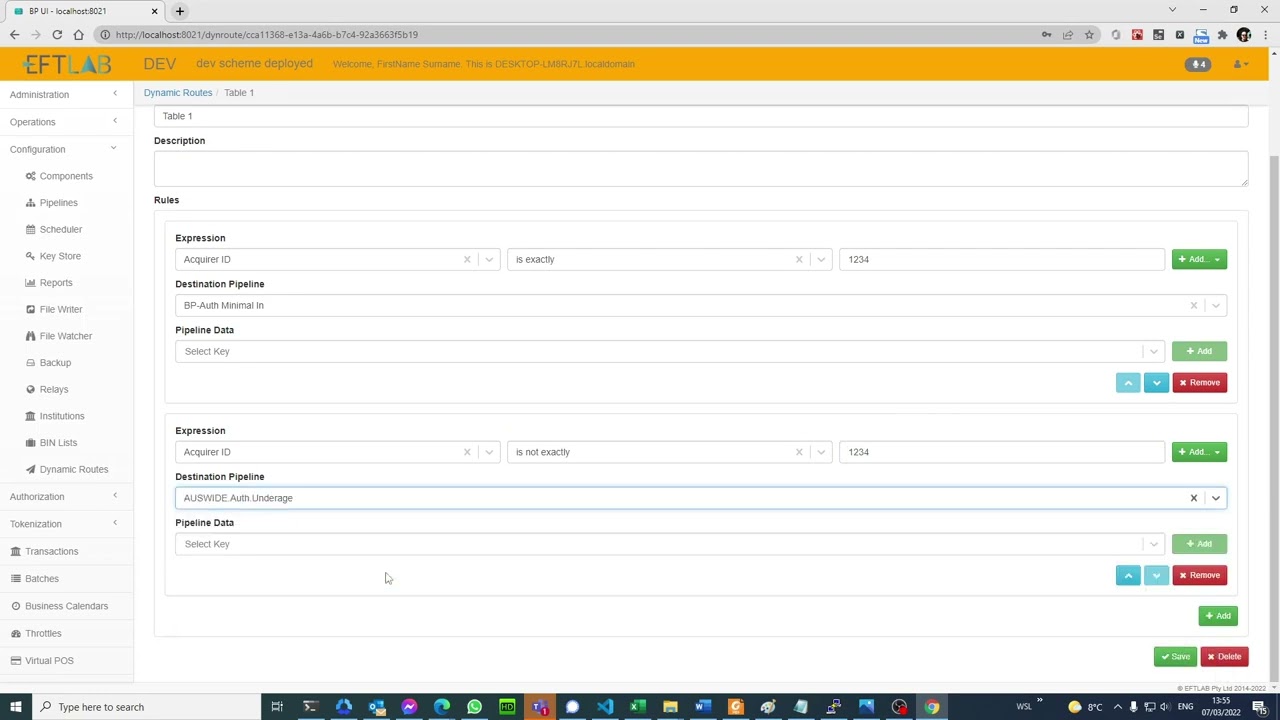Open the Reports page
Screen dimensions: 1280x720
[x=56, y=283]
